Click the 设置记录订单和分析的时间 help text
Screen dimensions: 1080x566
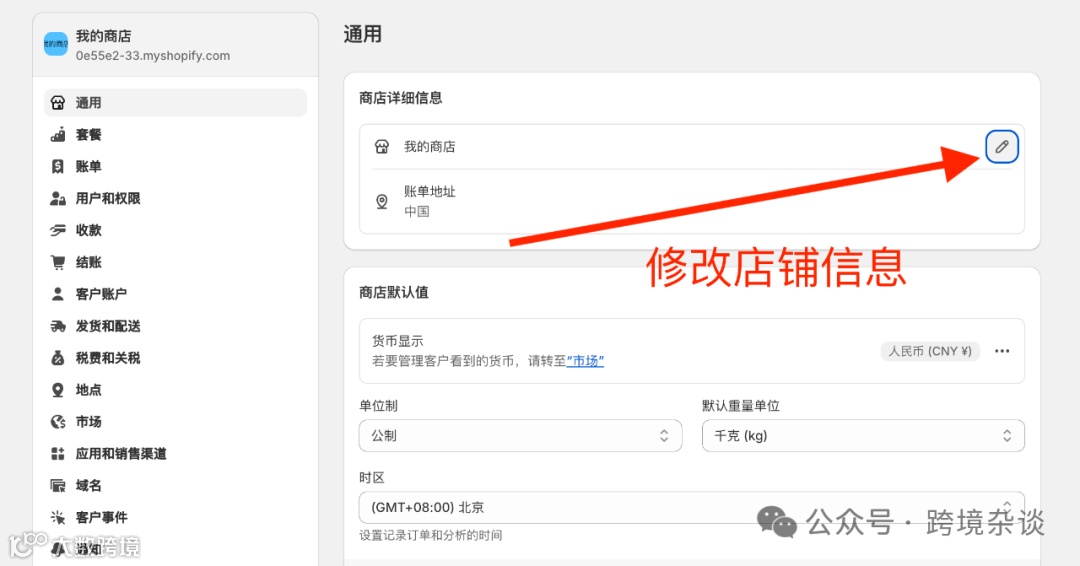pos(430,535)
